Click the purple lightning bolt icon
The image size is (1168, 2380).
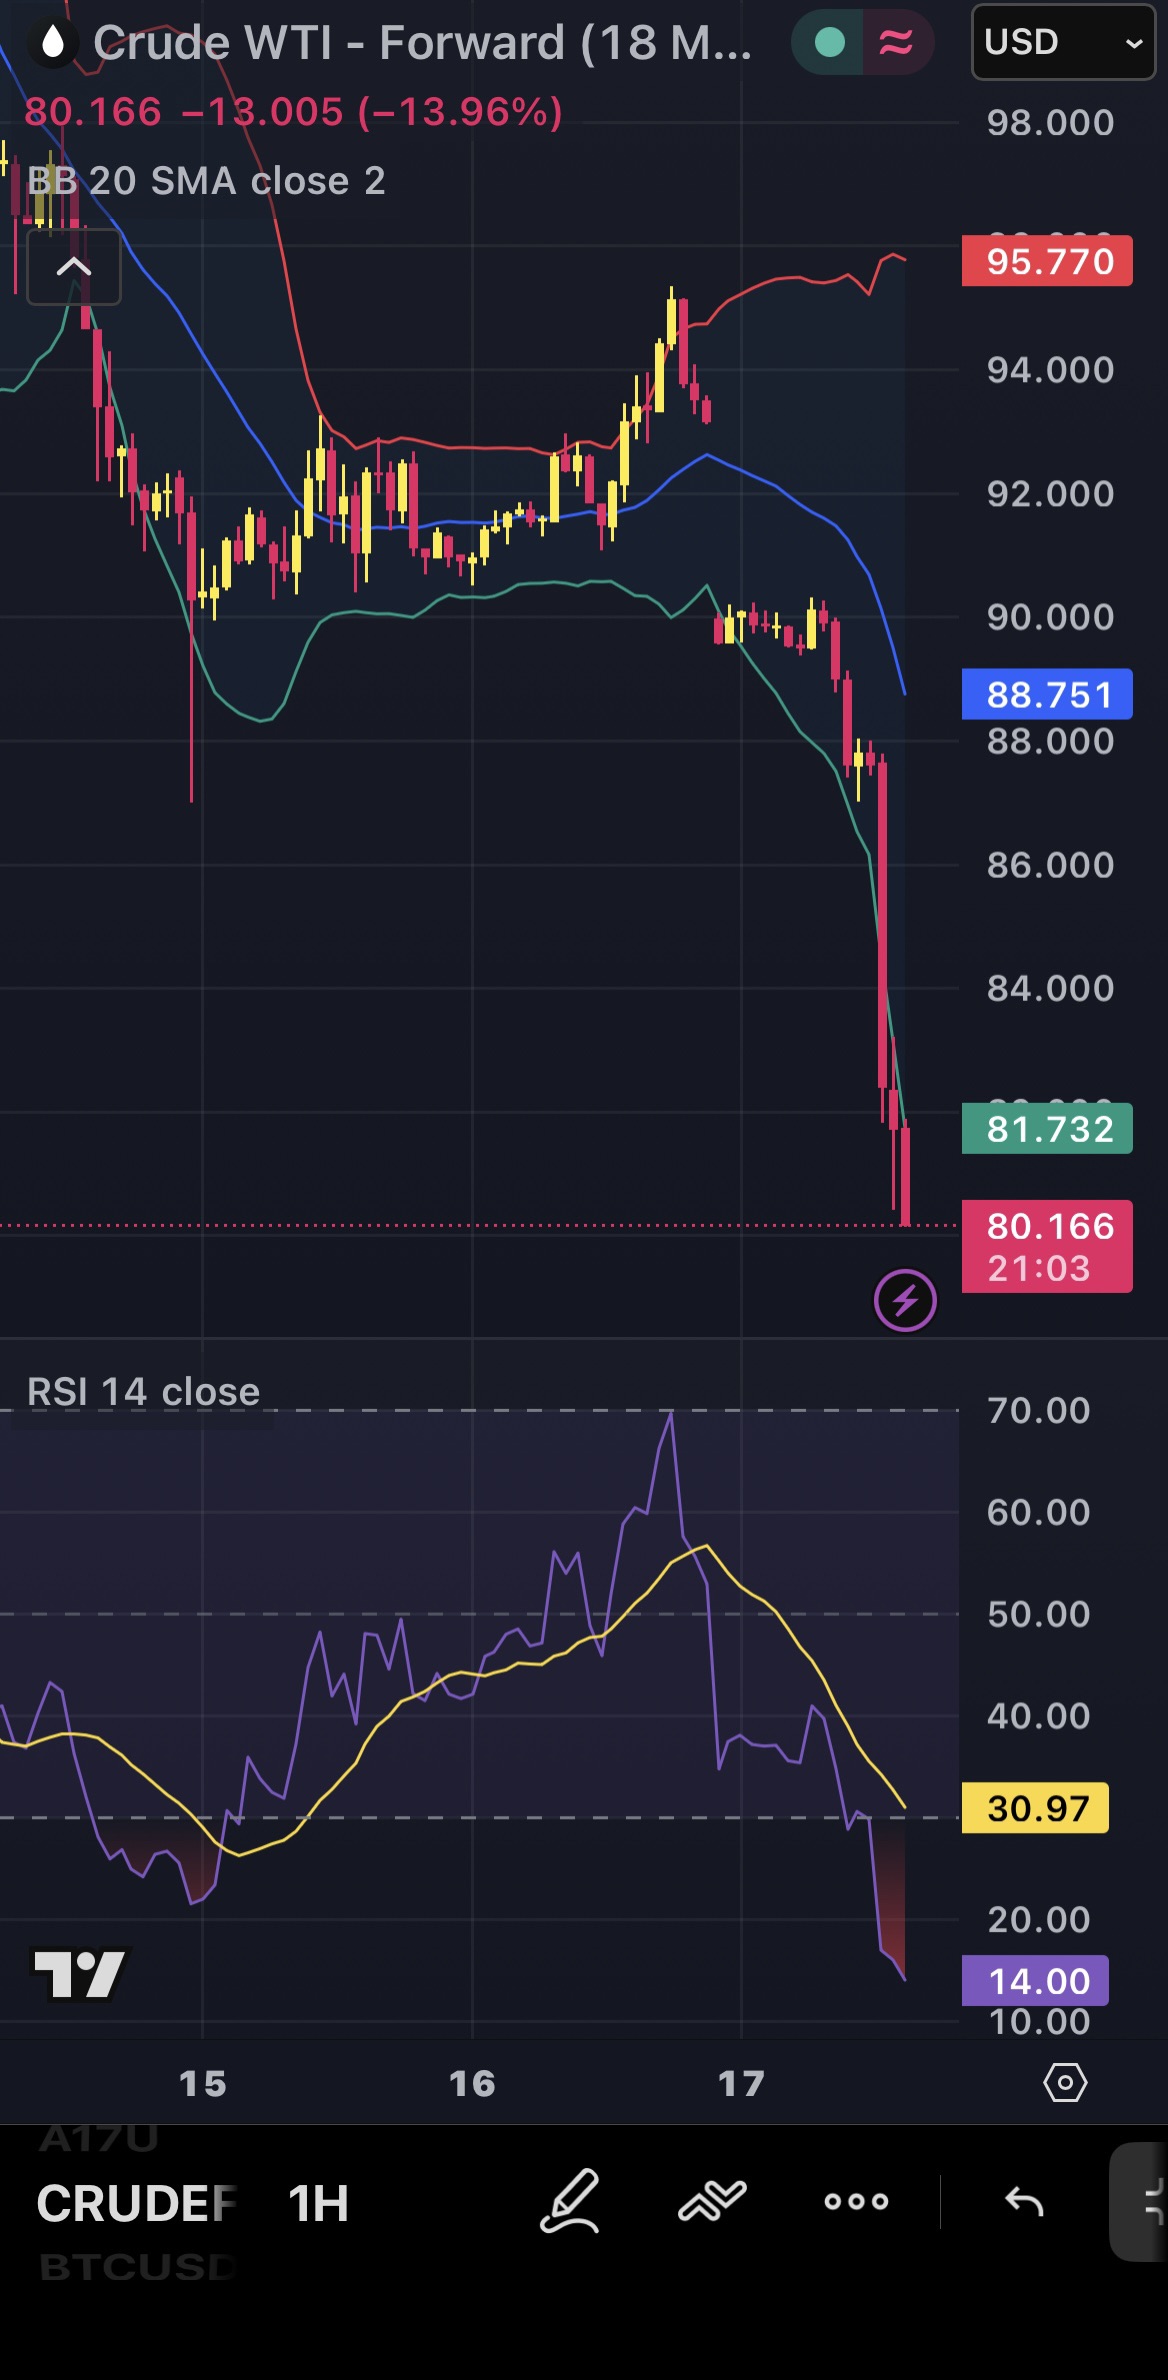(905, 1301)
